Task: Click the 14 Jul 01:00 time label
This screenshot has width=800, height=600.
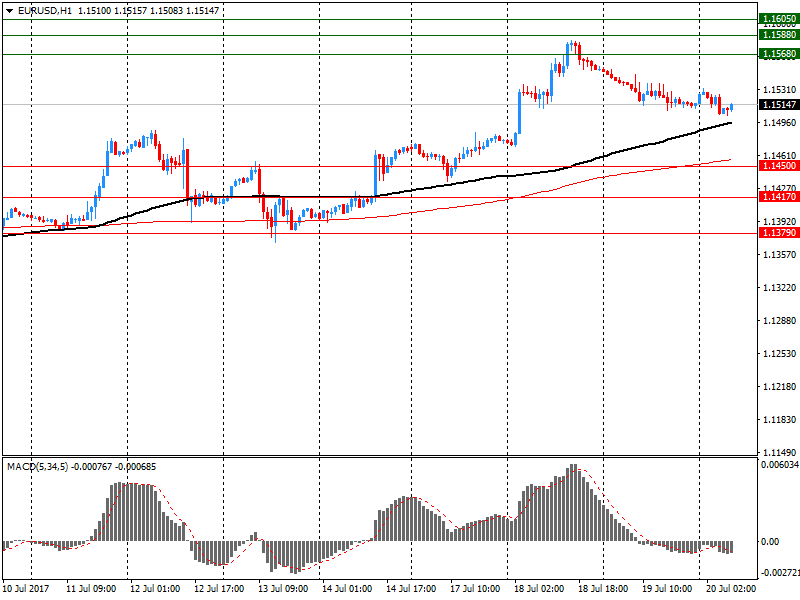Action: click(347, 589)
